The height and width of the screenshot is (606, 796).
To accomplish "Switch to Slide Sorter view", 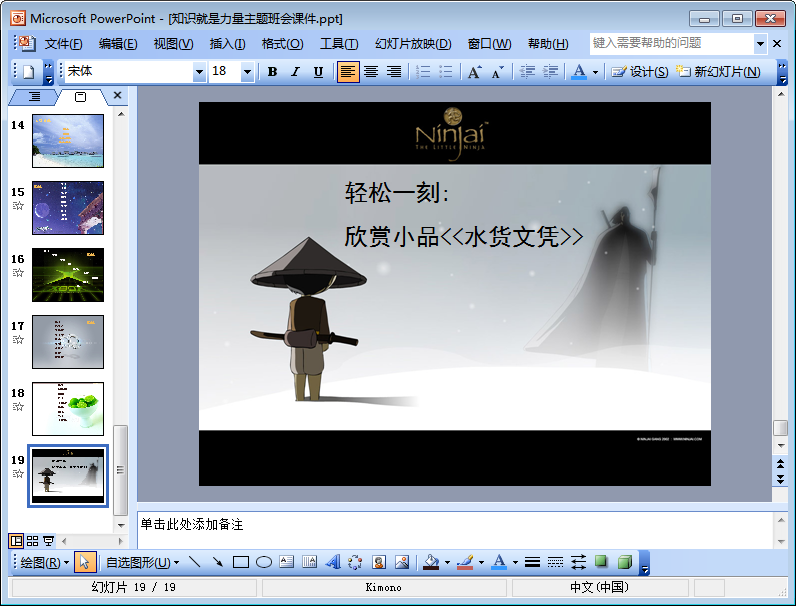I will click(x=32, y=541).
